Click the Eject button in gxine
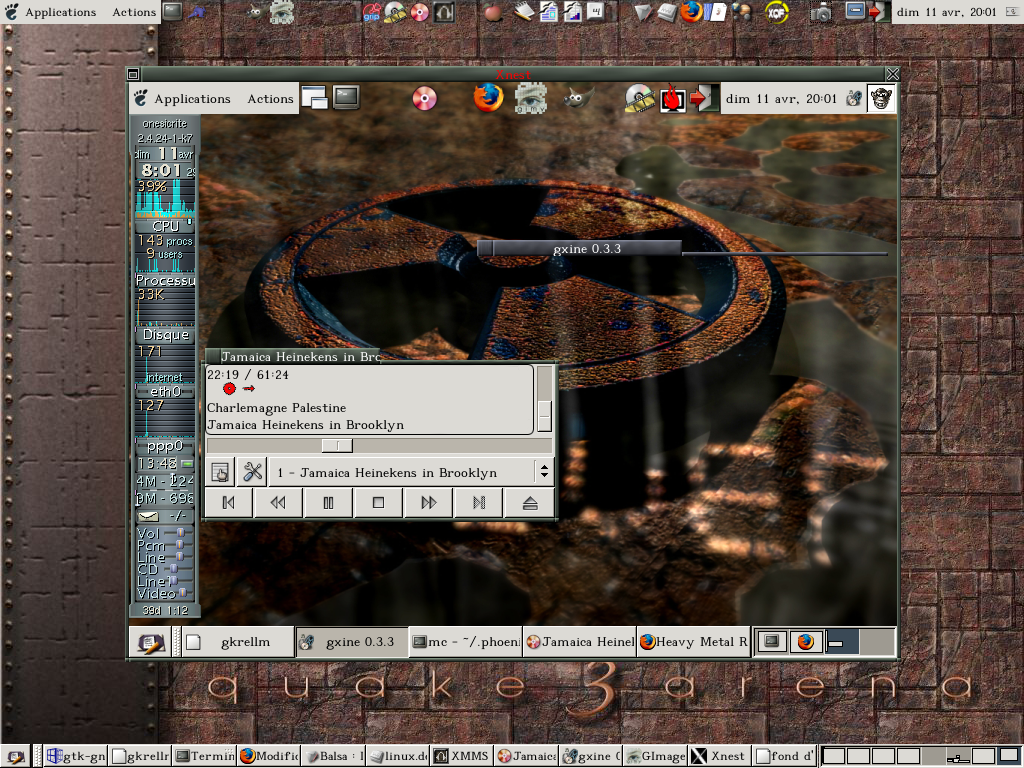Image resolution: width=1024 pixels, height=768 pixels. tap(530, 503)
